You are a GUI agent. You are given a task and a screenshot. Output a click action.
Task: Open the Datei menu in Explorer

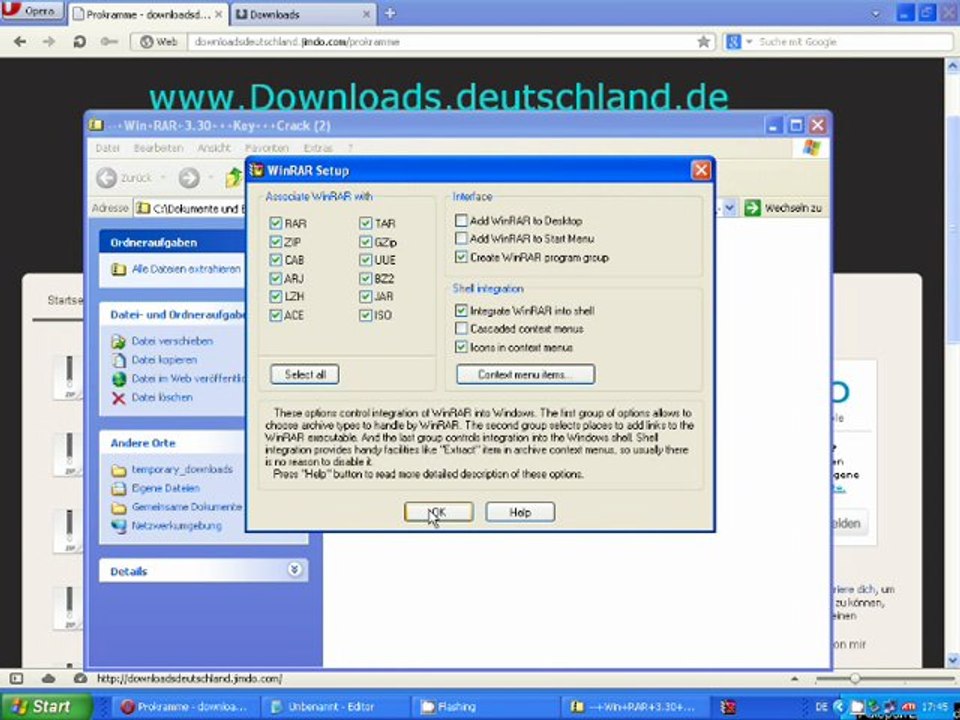(108, 148)
